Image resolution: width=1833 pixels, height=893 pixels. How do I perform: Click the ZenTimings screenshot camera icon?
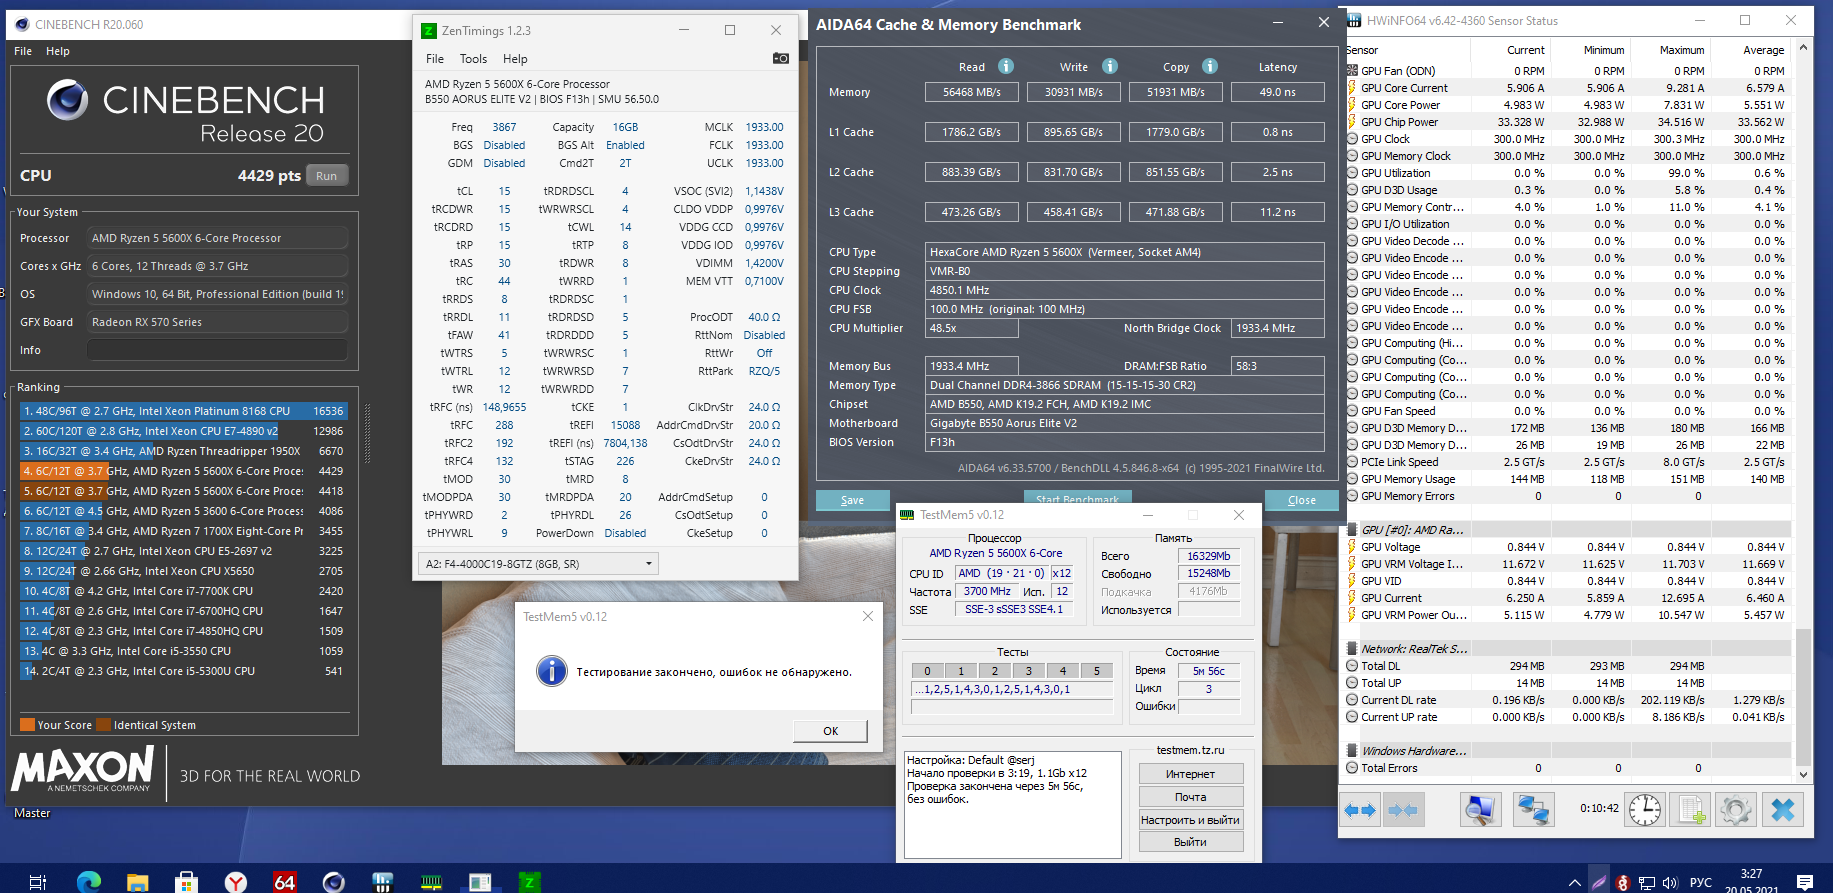click(781, 58)
